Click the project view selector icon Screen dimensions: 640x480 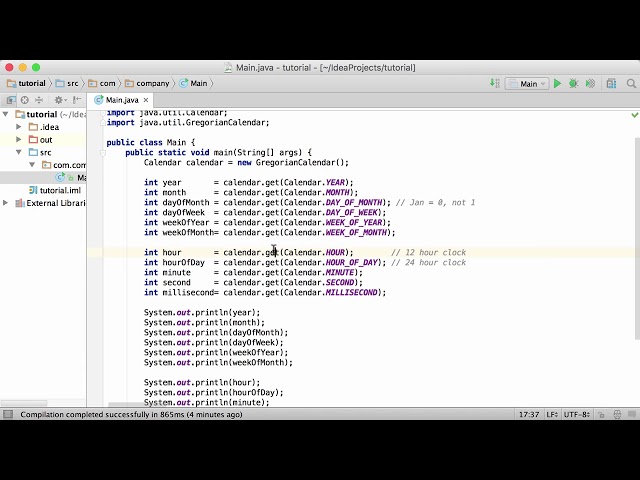click(11, 100)
